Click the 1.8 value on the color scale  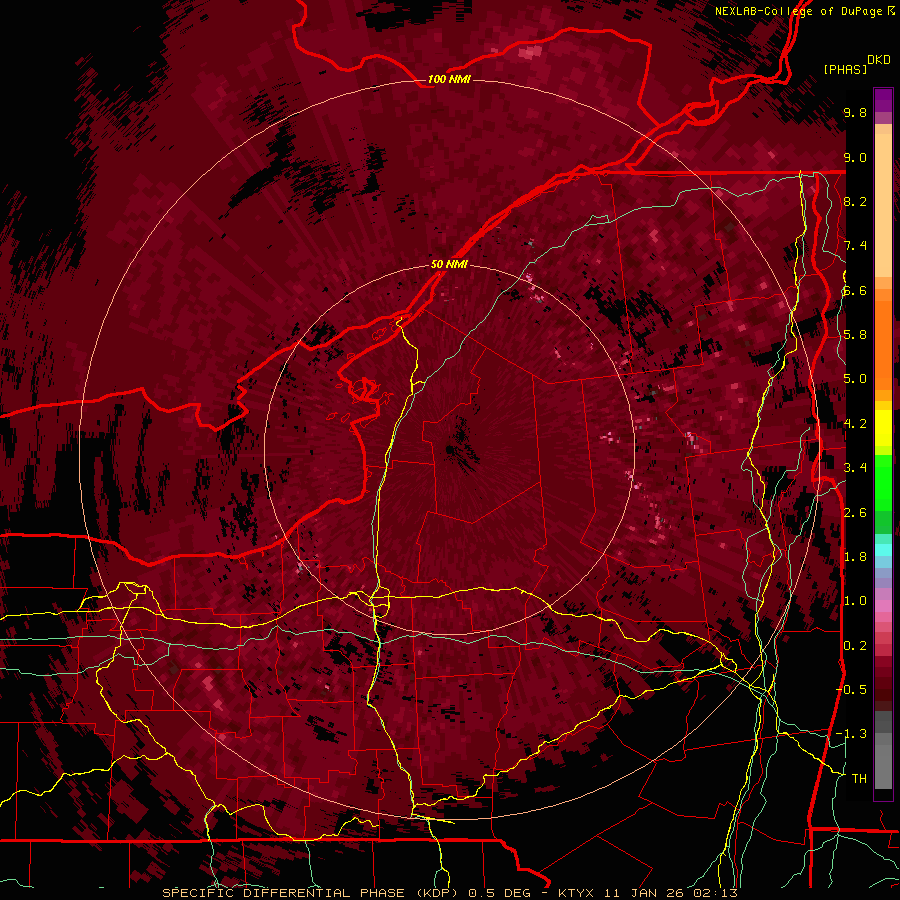tap(855, 557)
